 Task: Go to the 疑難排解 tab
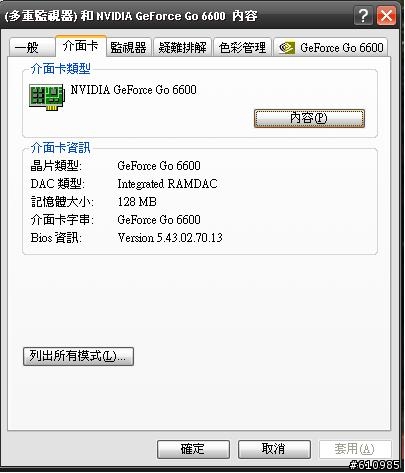182,47
